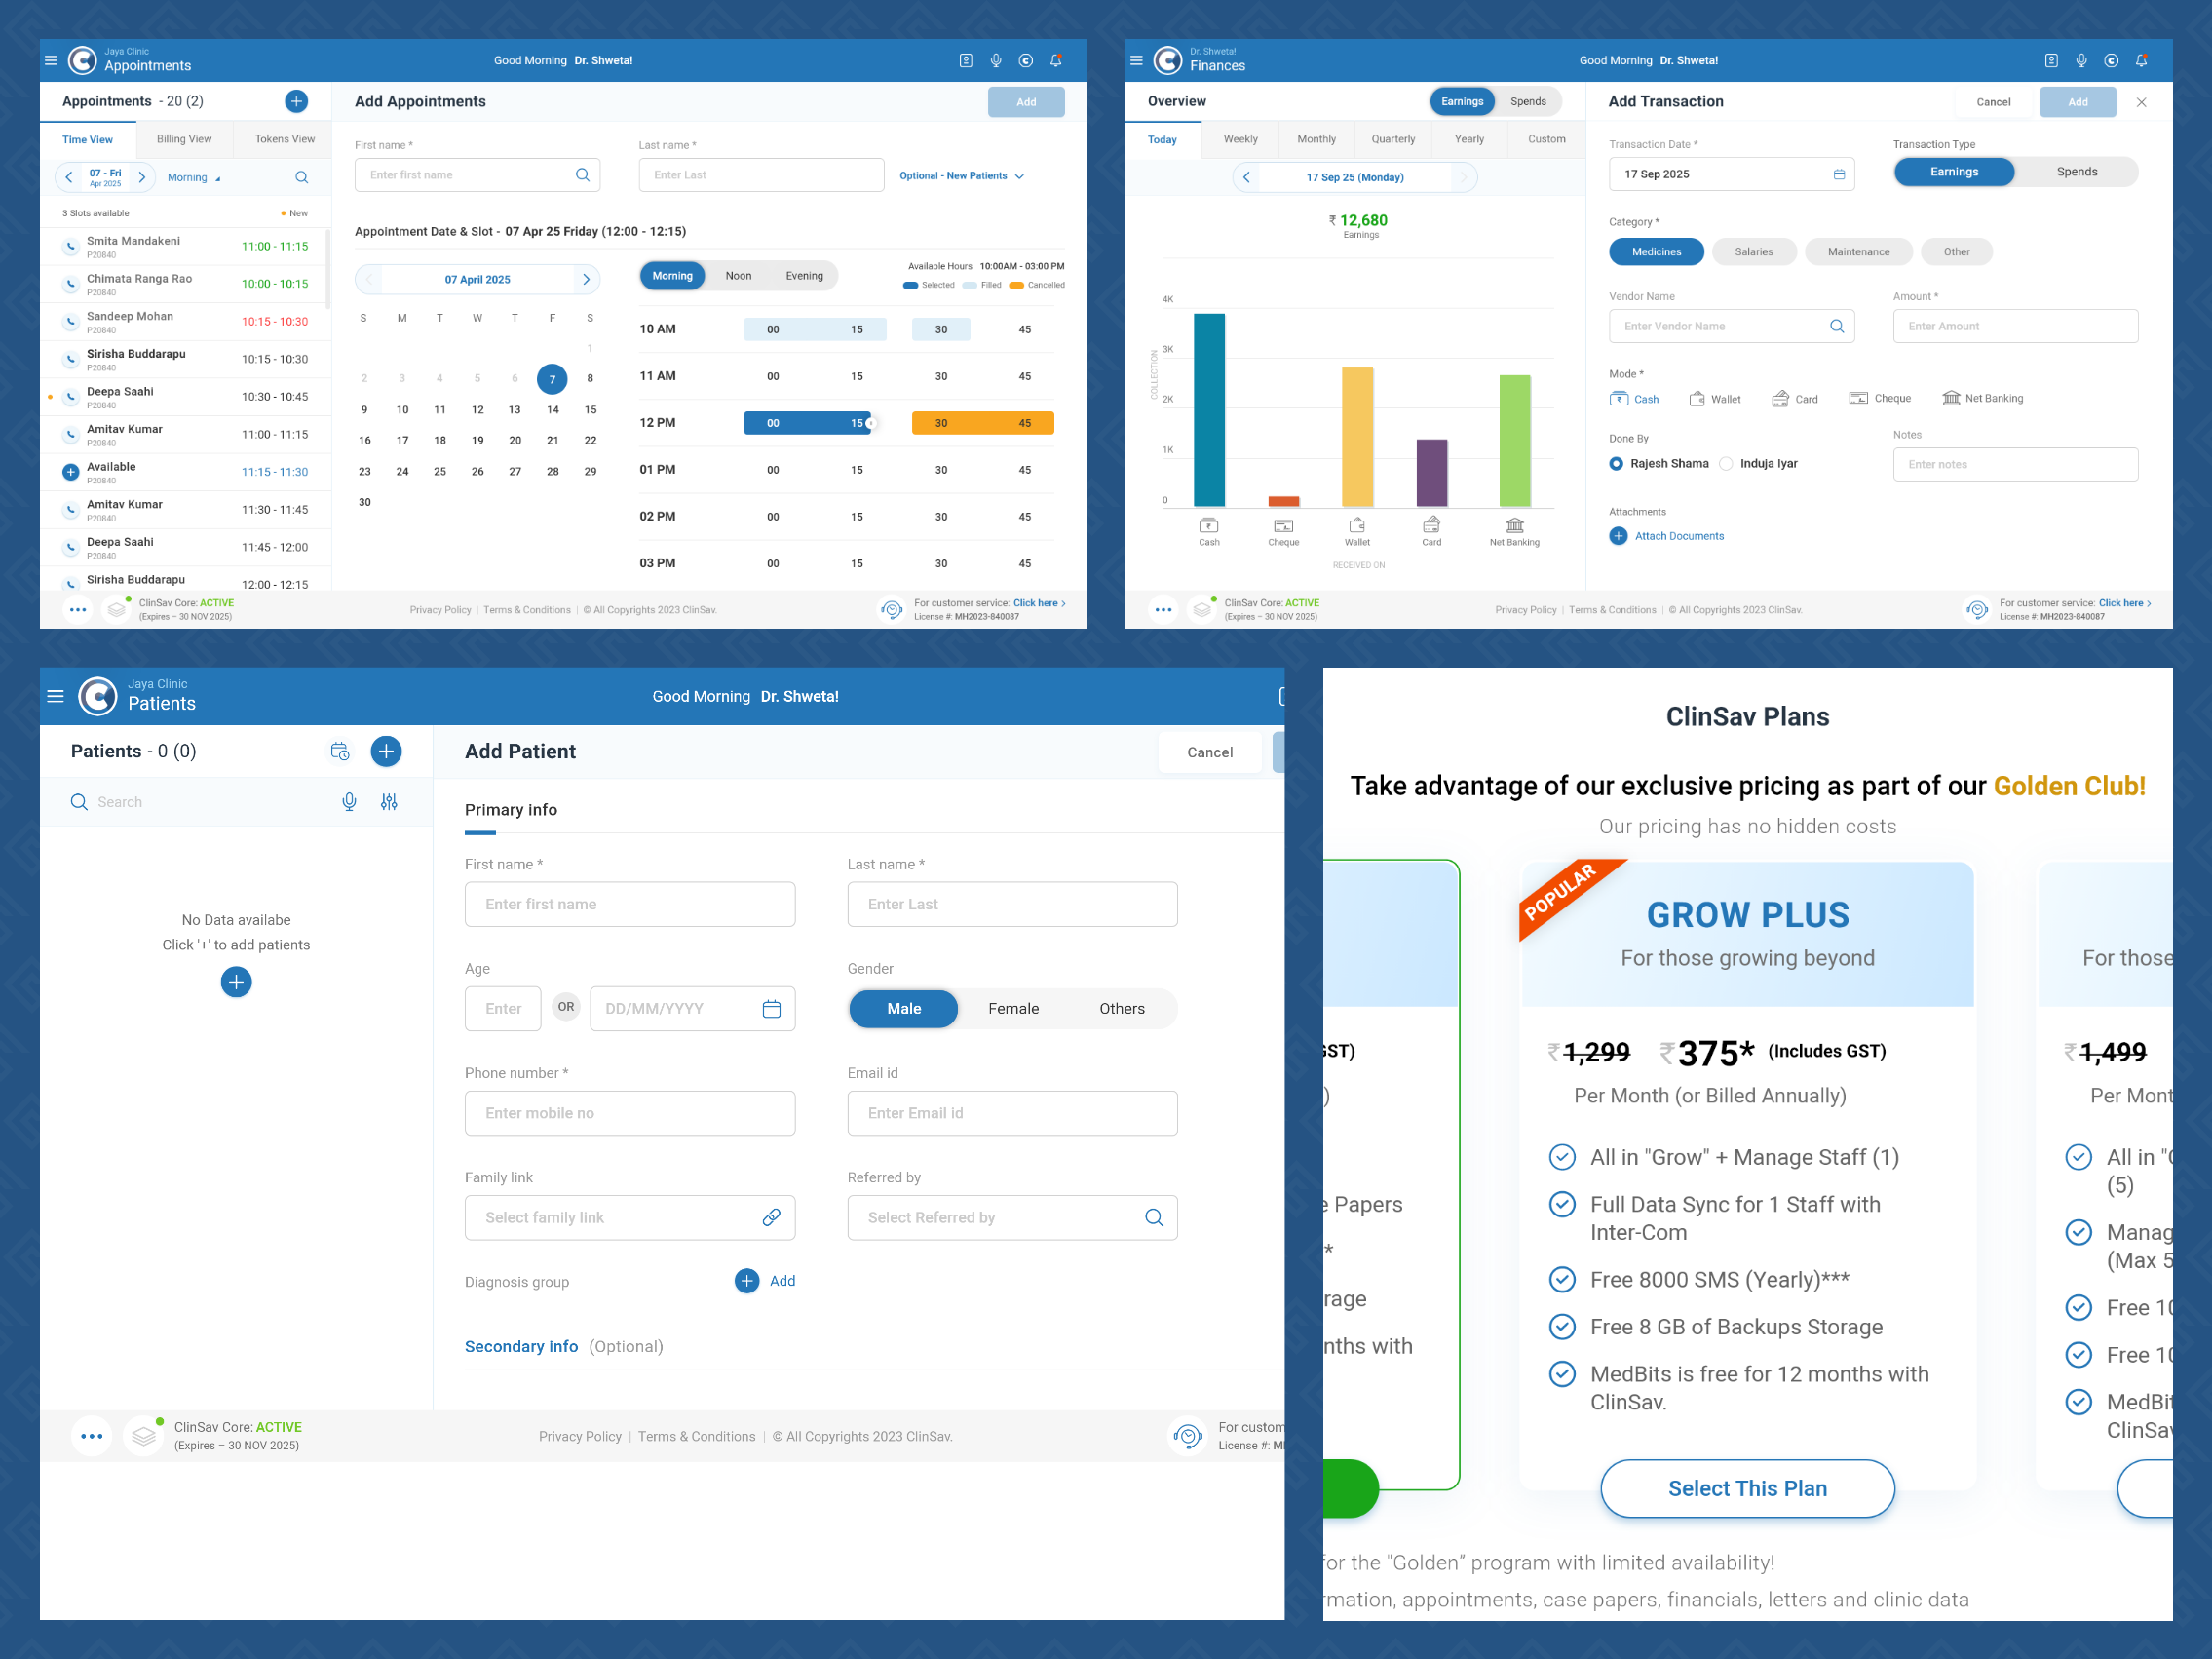Open Weekly tab in Finances overview
Viewport: 2212px width, 1659px height.
1240,139
